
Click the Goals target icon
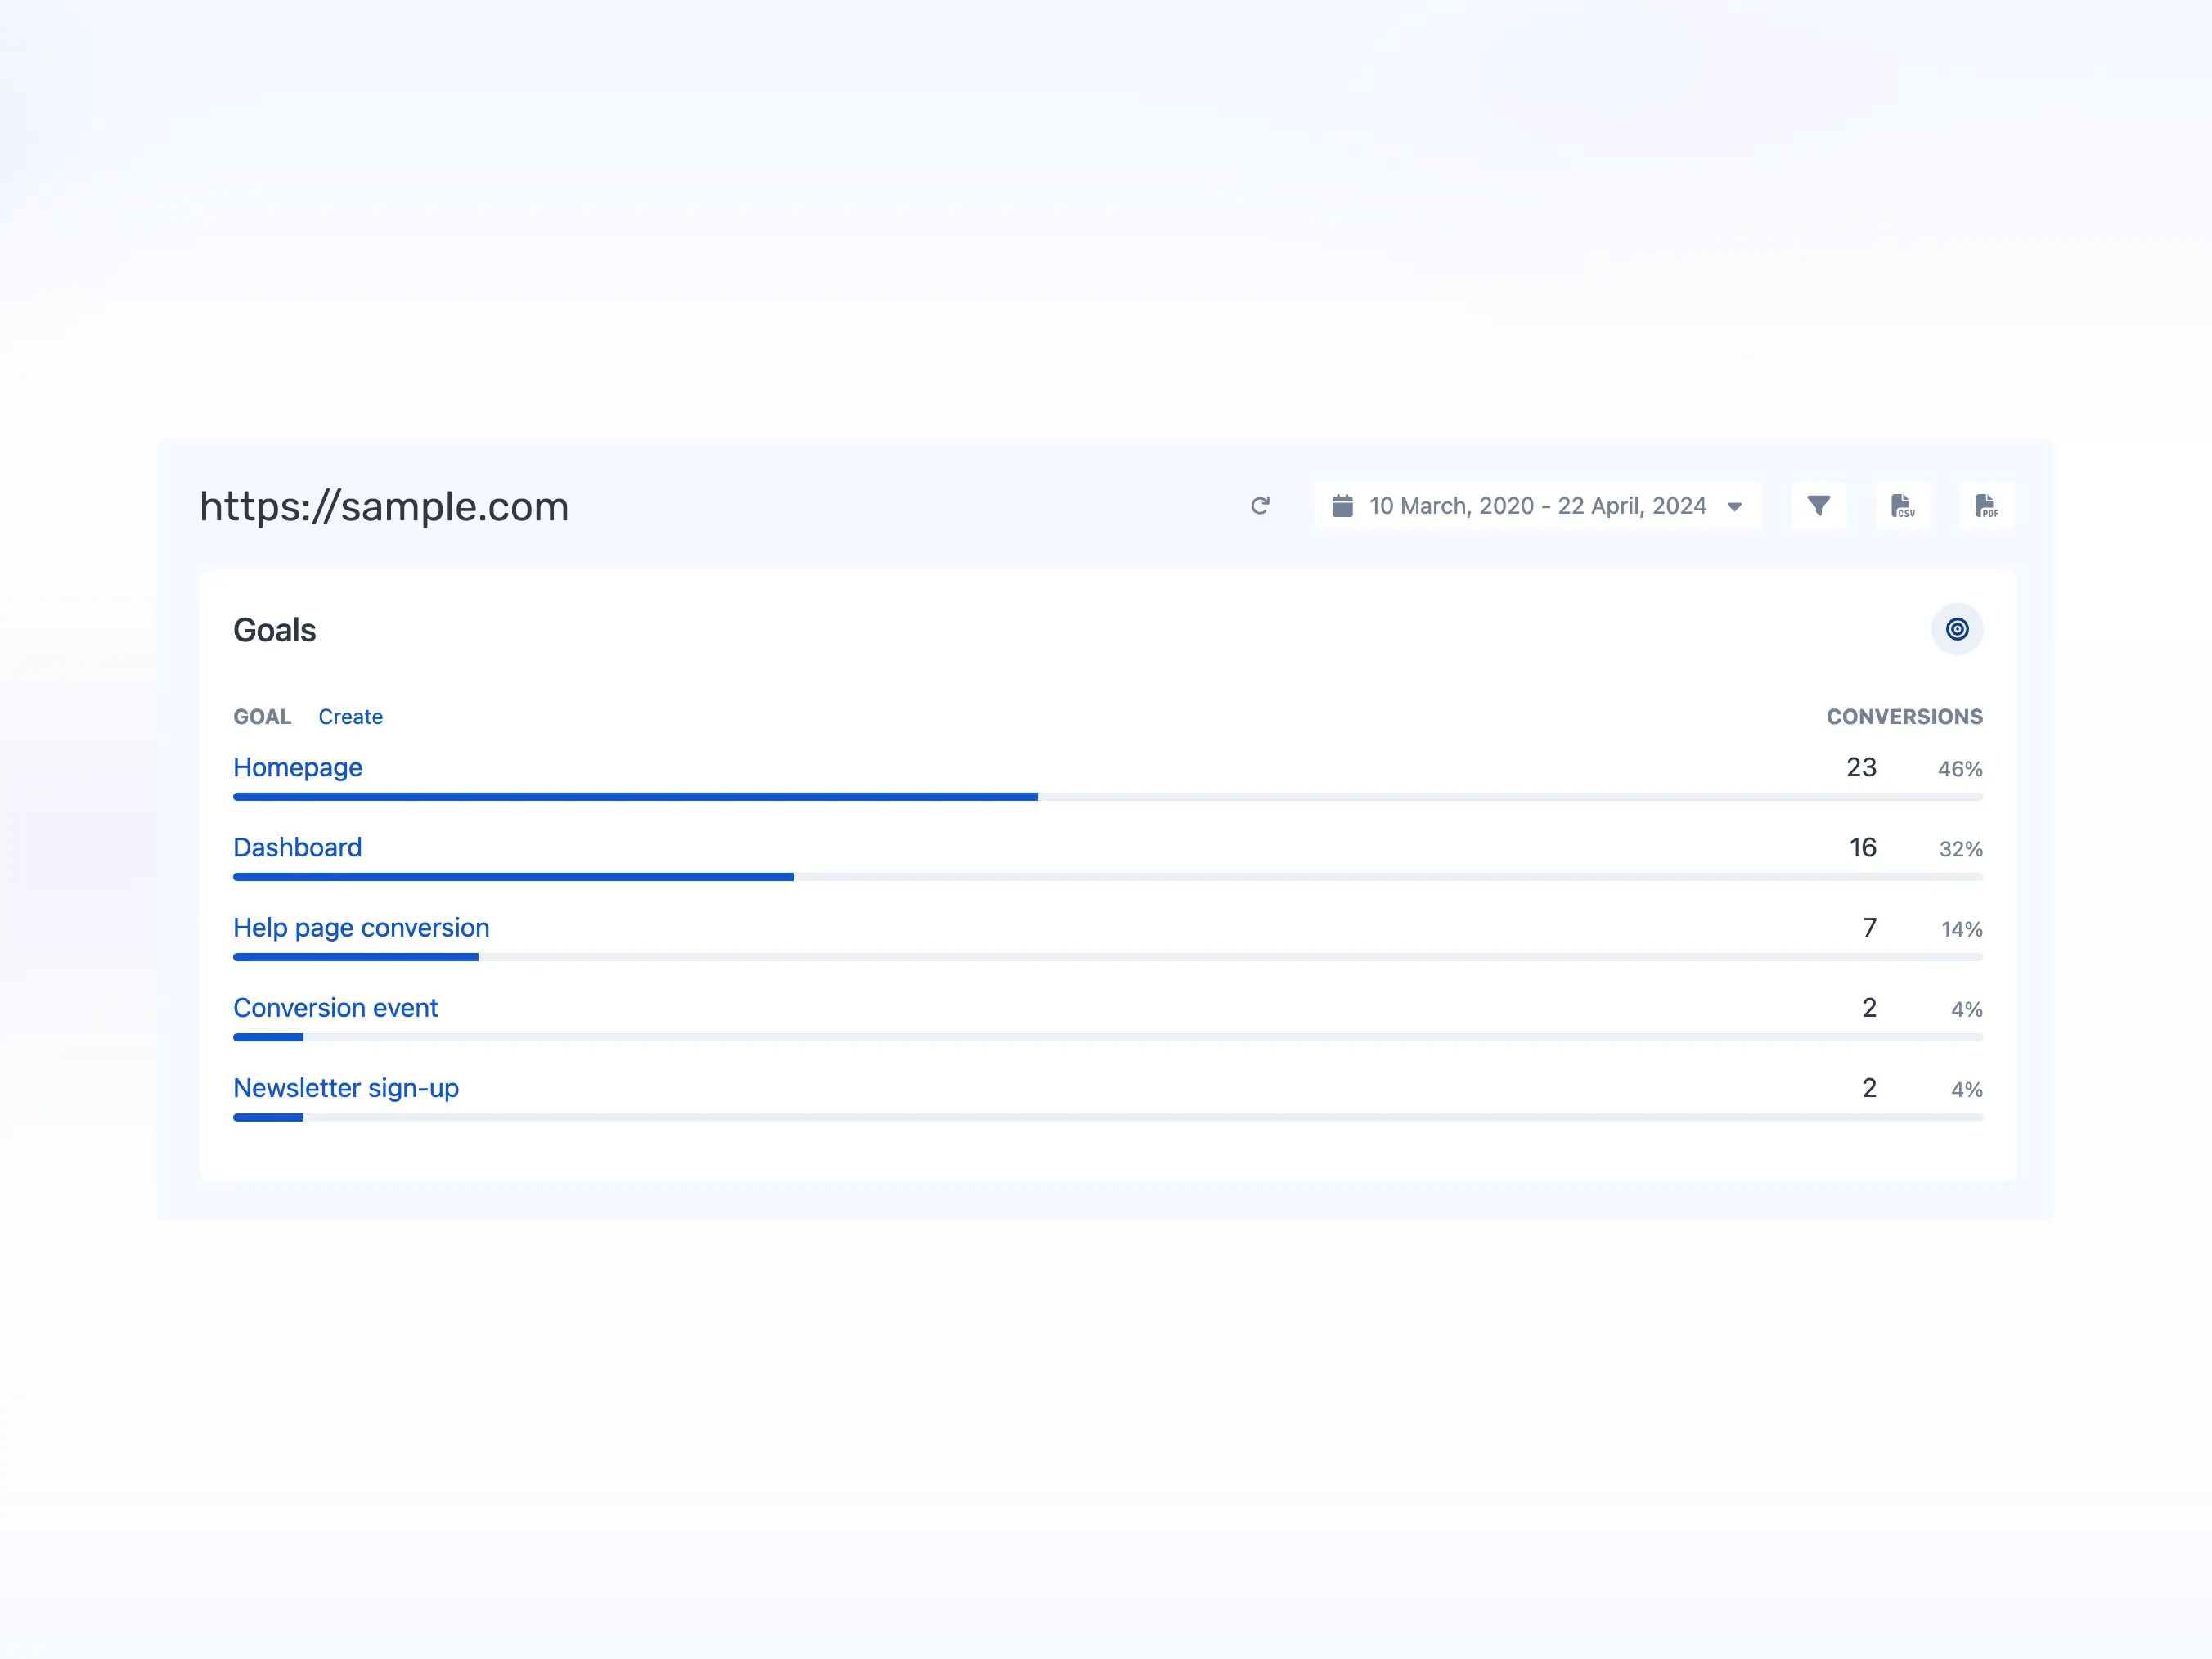[x=1957, y=629]
